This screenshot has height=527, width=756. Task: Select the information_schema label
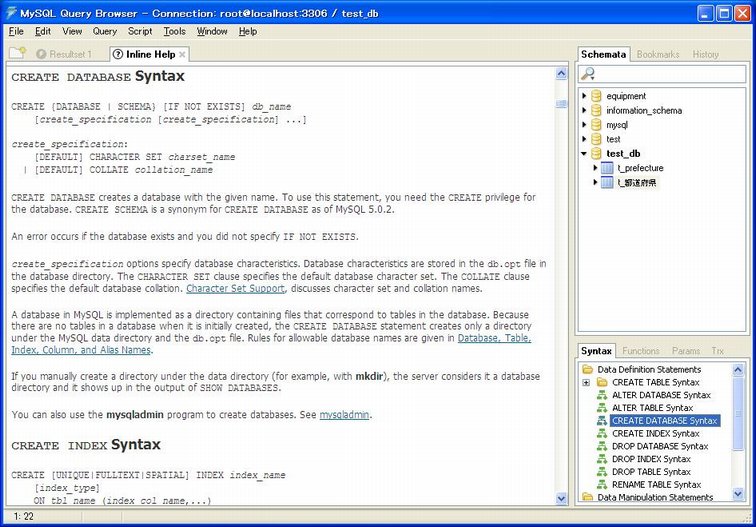pyautogui.click(x=644, y=110)
